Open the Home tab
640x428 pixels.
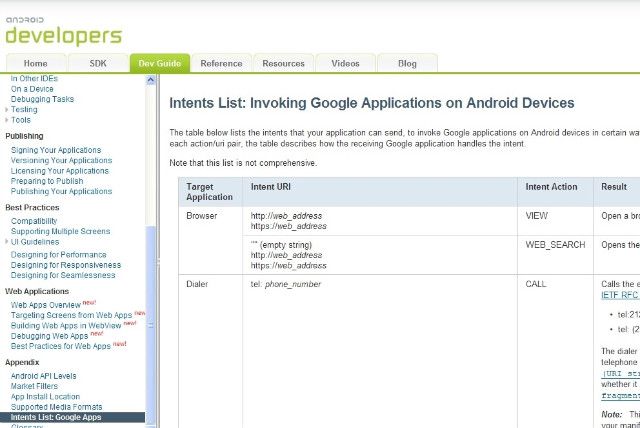tap(36, 63)
